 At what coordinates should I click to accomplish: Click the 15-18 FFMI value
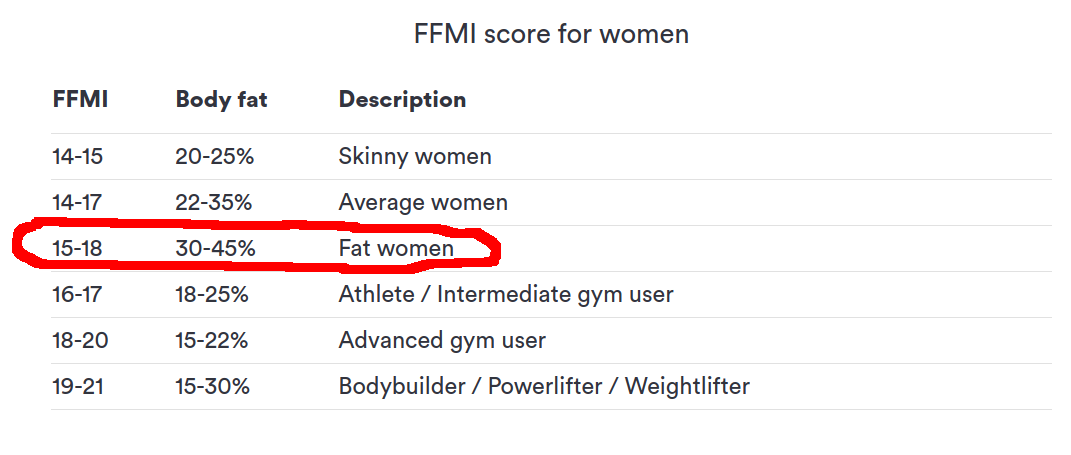tap(77, 249)
